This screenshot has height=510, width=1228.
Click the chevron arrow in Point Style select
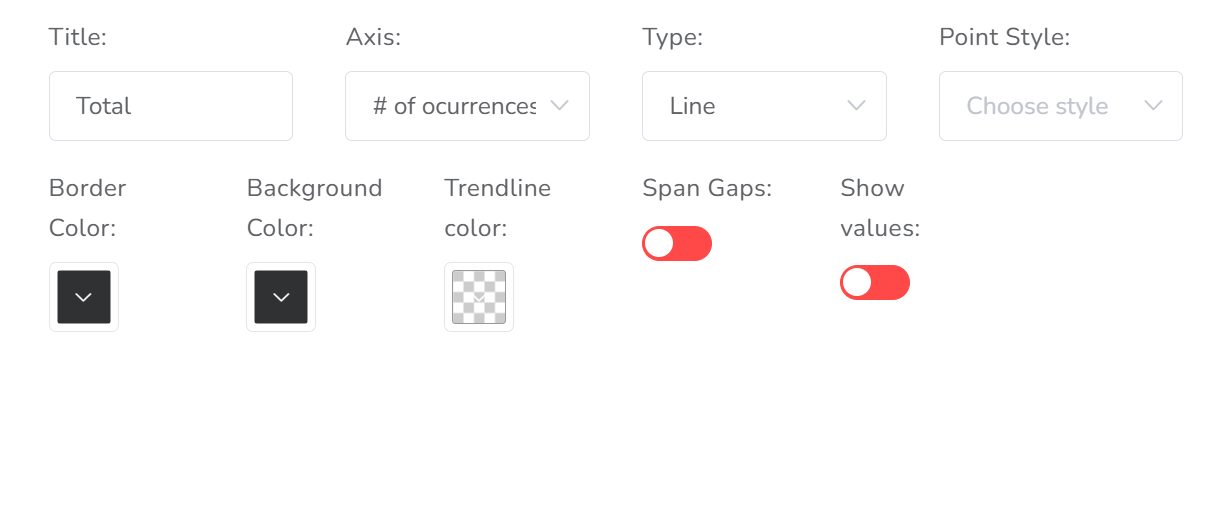pos(1153,105)
